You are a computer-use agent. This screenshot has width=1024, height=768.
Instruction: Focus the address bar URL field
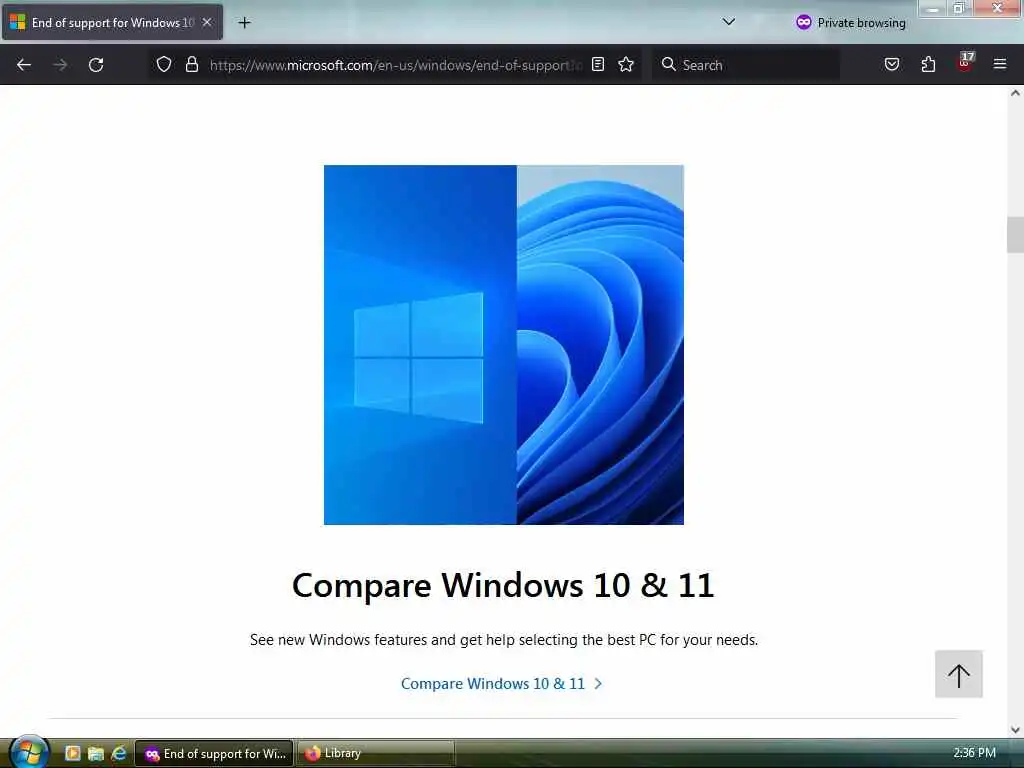[395, 65]
